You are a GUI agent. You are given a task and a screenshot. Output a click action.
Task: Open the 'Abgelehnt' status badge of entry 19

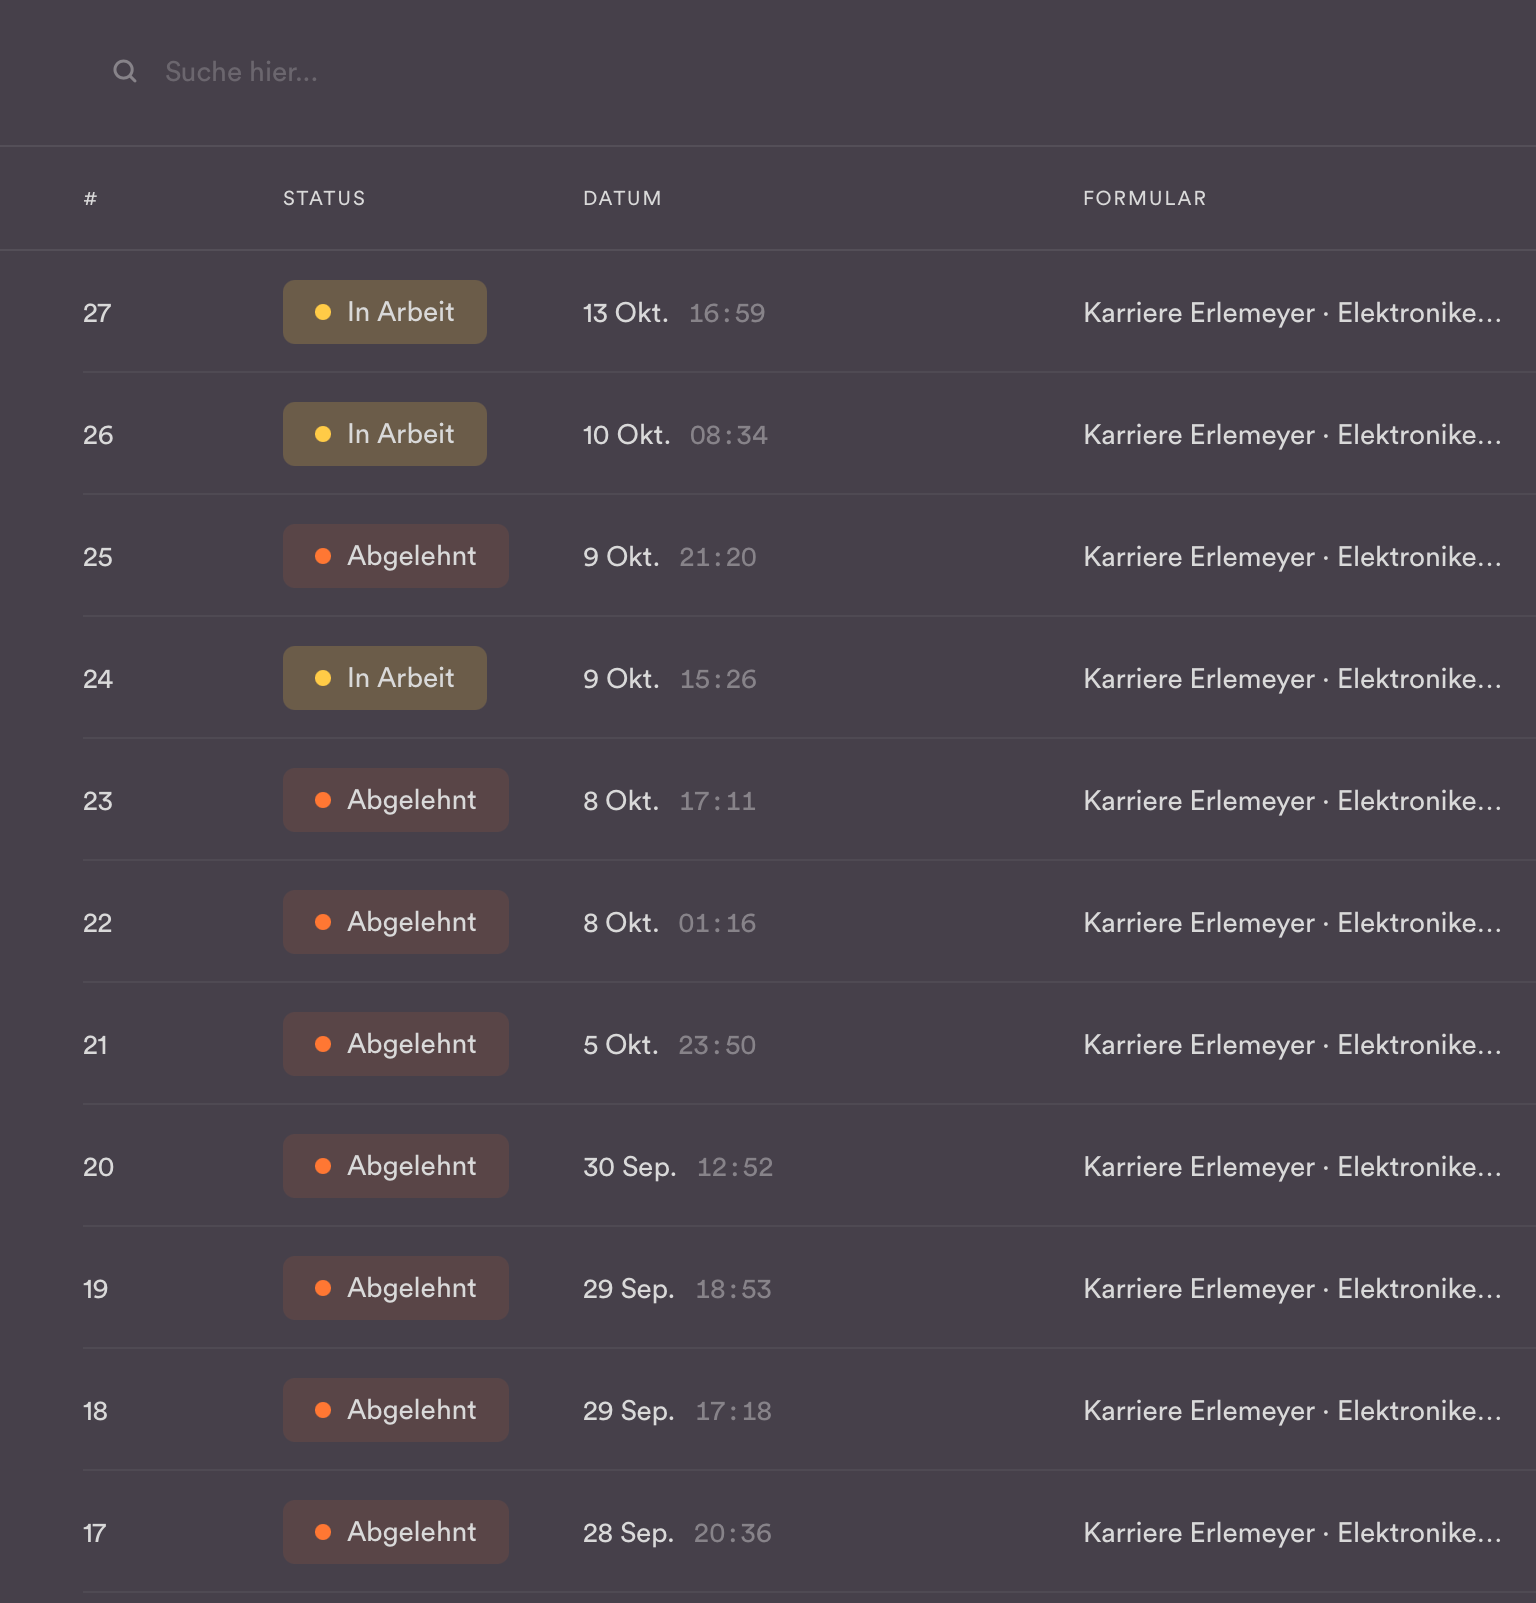tap(396, 1288)
